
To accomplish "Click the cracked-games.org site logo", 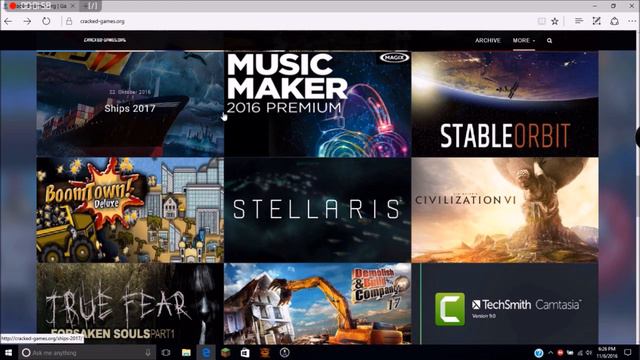I will (x=105, y=40).
